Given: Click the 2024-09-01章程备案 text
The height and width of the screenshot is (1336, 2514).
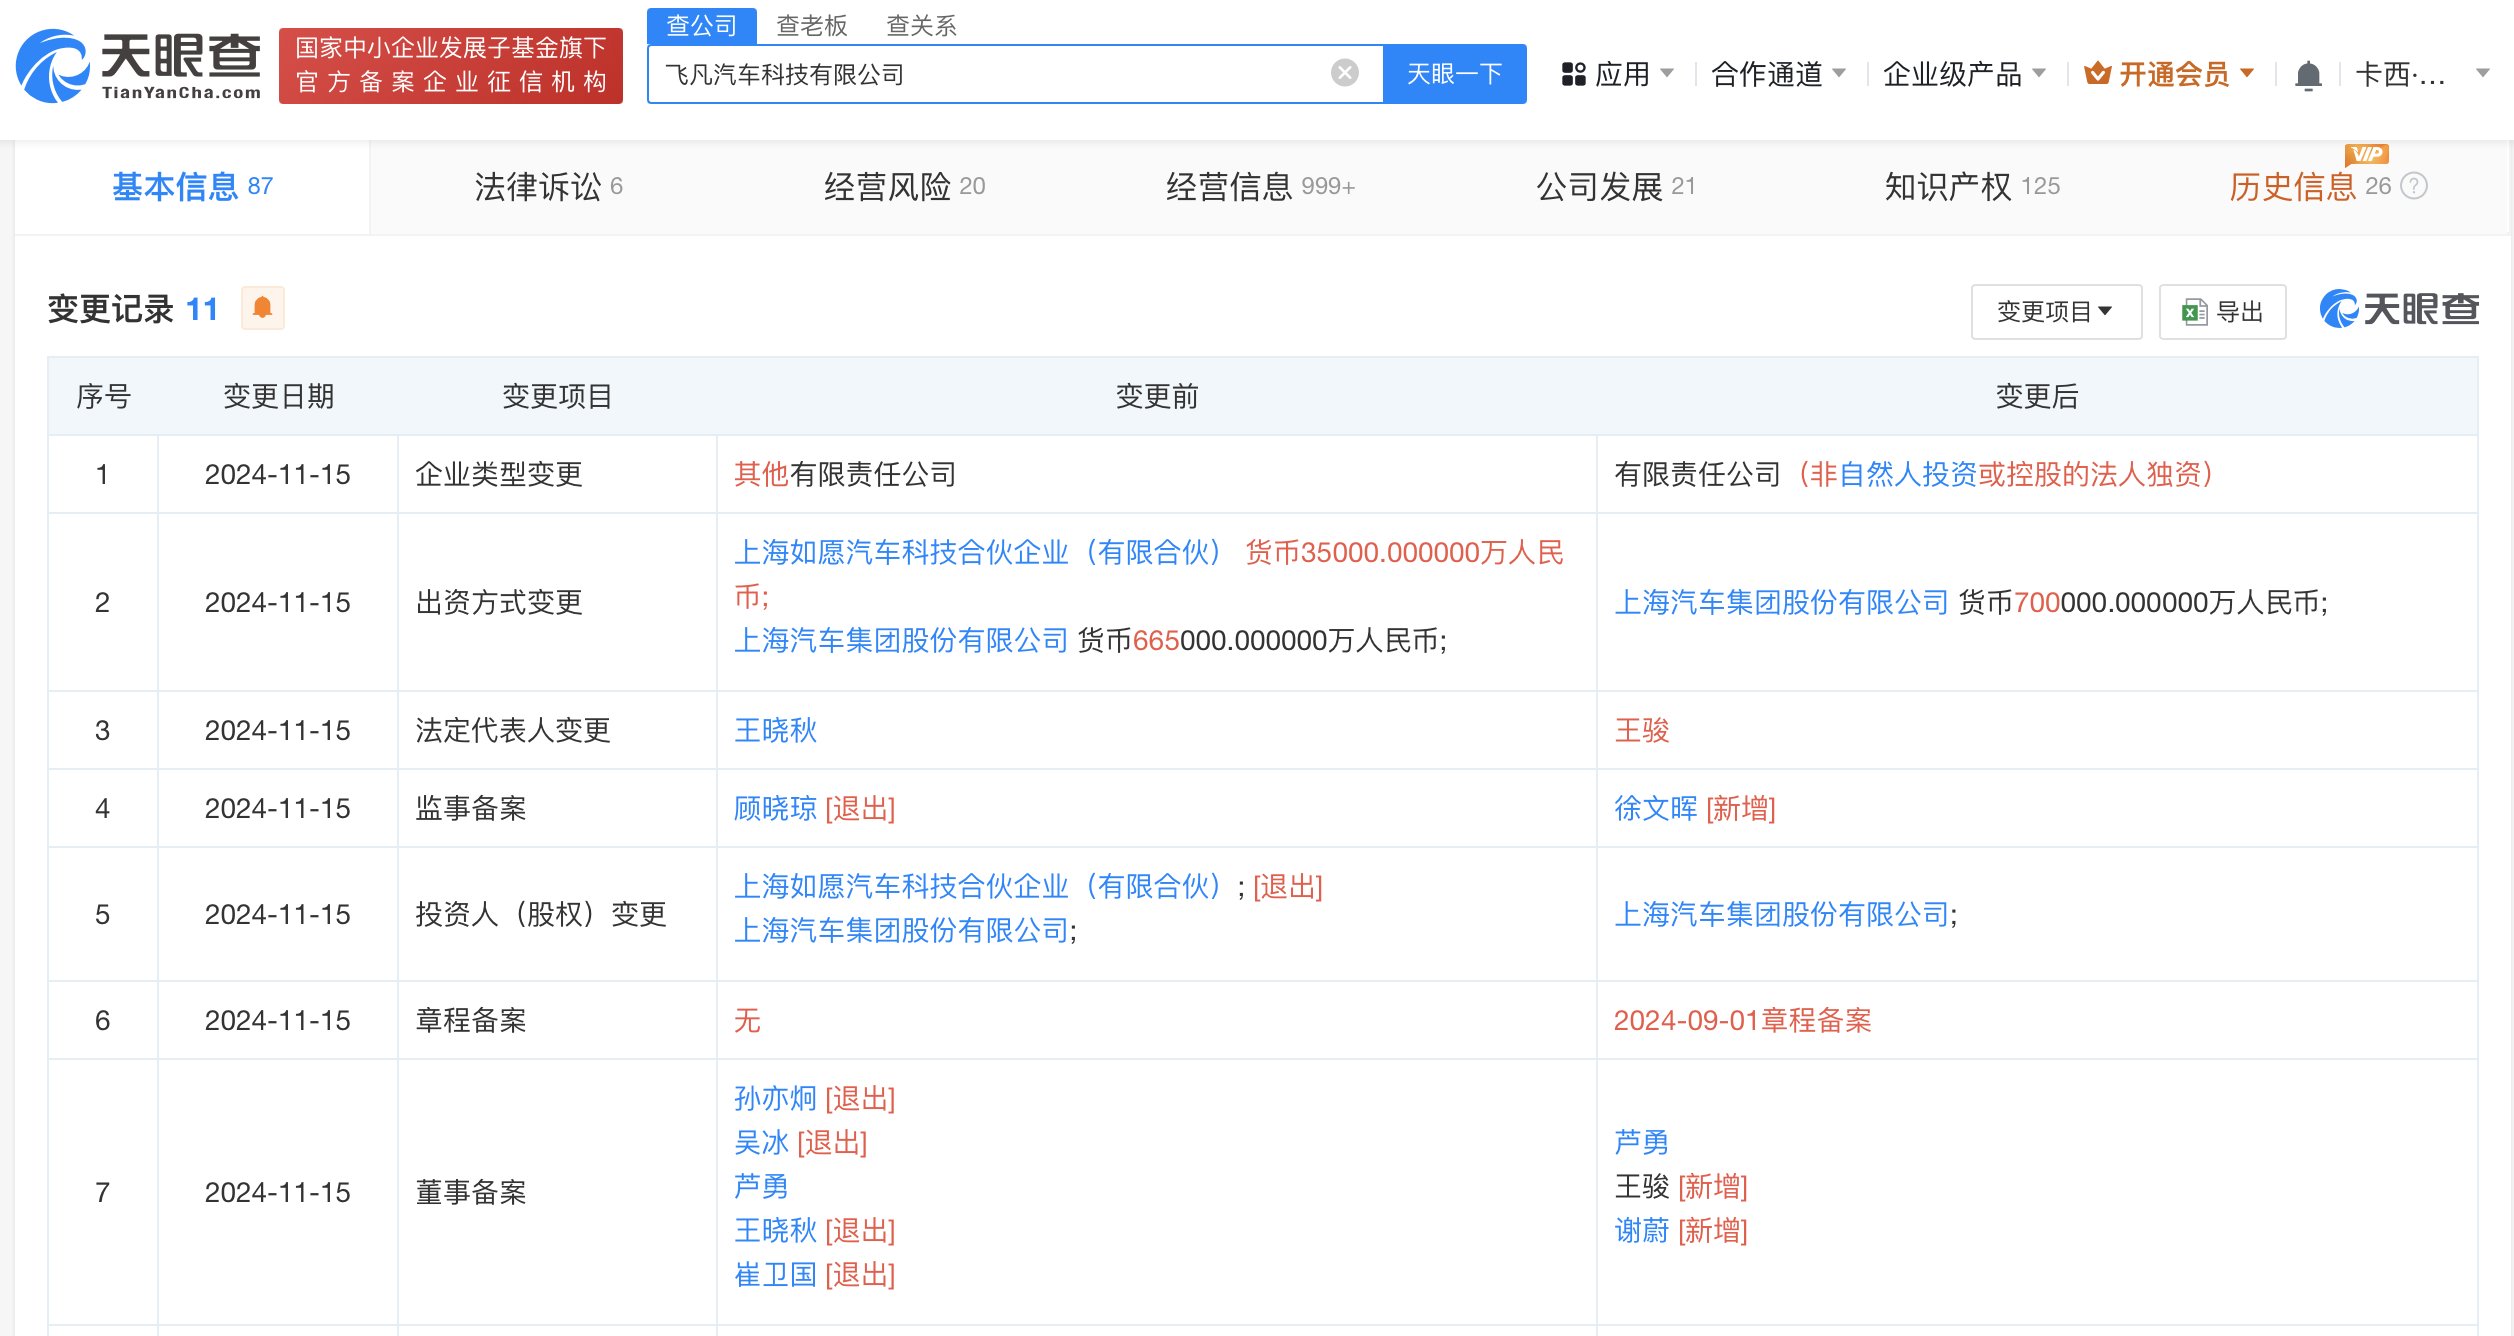Looking at the screenshot, I should 1743,1020.
